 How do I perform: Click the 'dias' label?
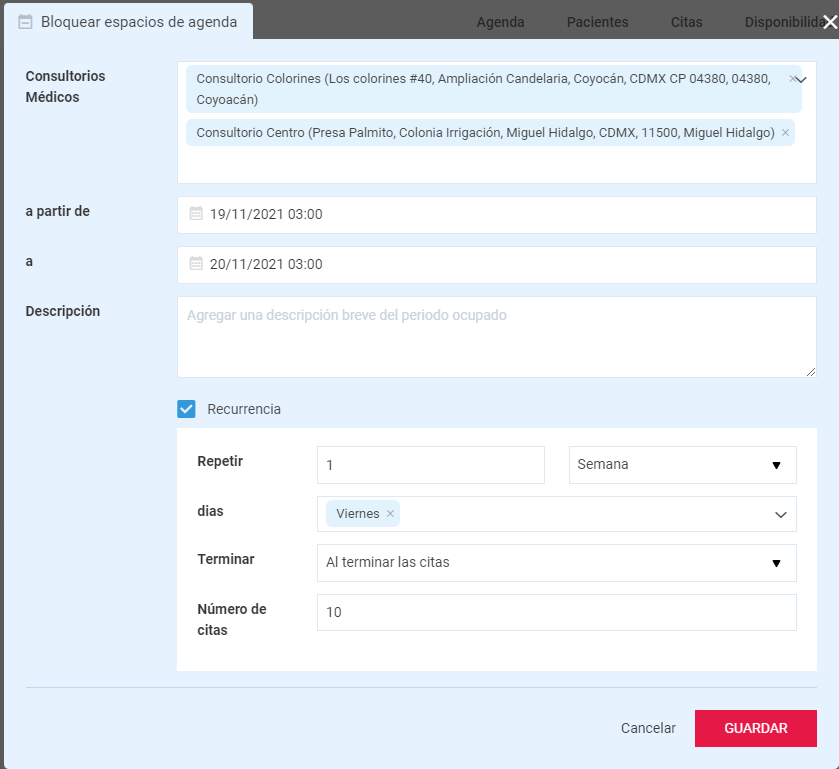(x=210, y=511)
